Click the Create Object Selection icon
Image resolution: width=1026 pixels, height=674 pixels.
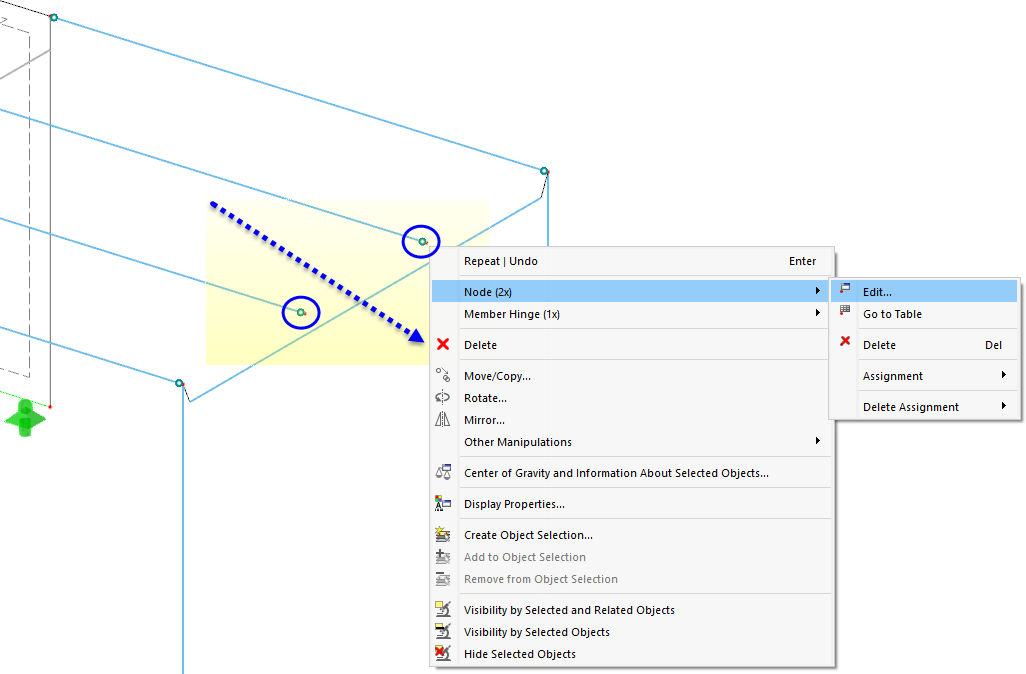pyautogui.click(x=443, y=534)
